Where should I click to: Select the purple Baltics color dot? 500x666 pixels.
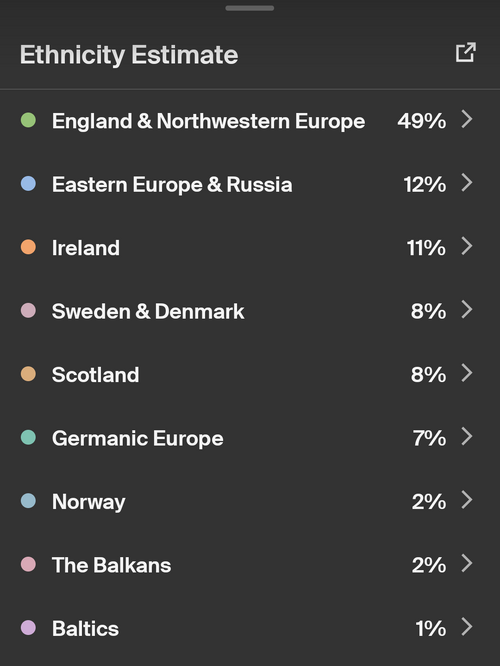tap(28, 627)
